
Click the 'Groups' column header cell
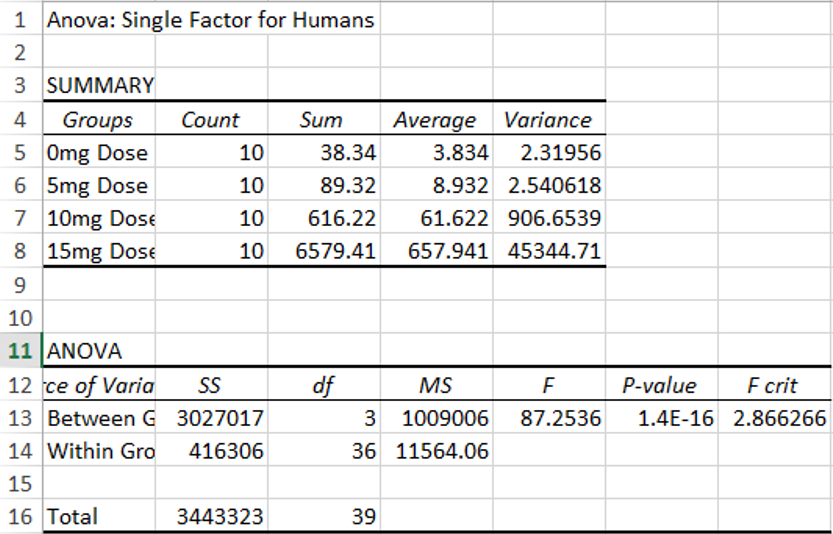click(98, 120)
